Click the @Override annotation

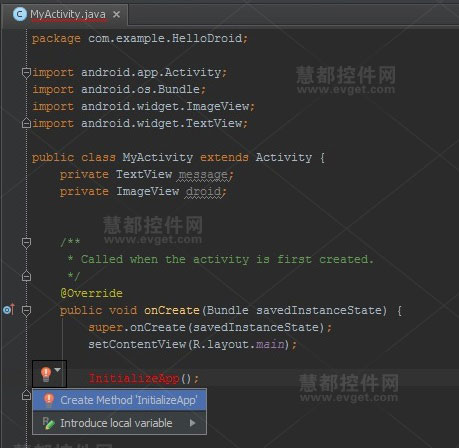(x=91, y=293)
